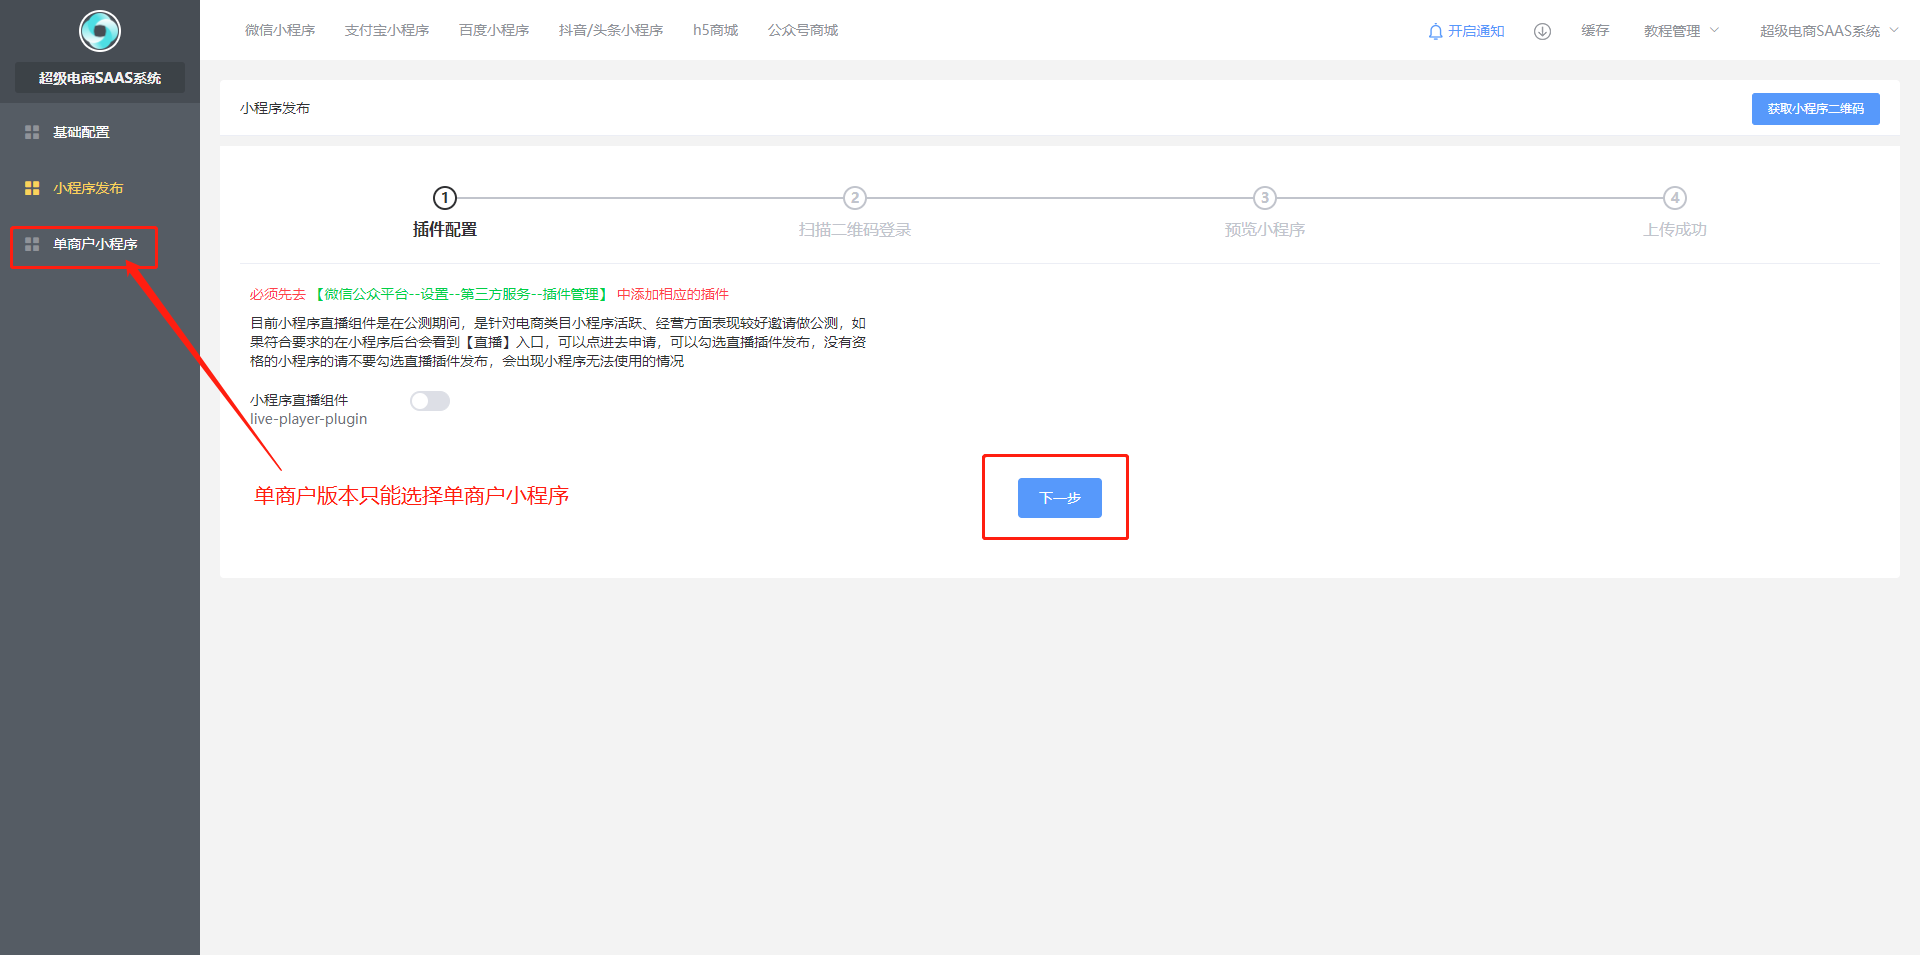Click the download circle icon in header
The width and height of the screenshot is (1920, 955).
[x=1542, y=32]
